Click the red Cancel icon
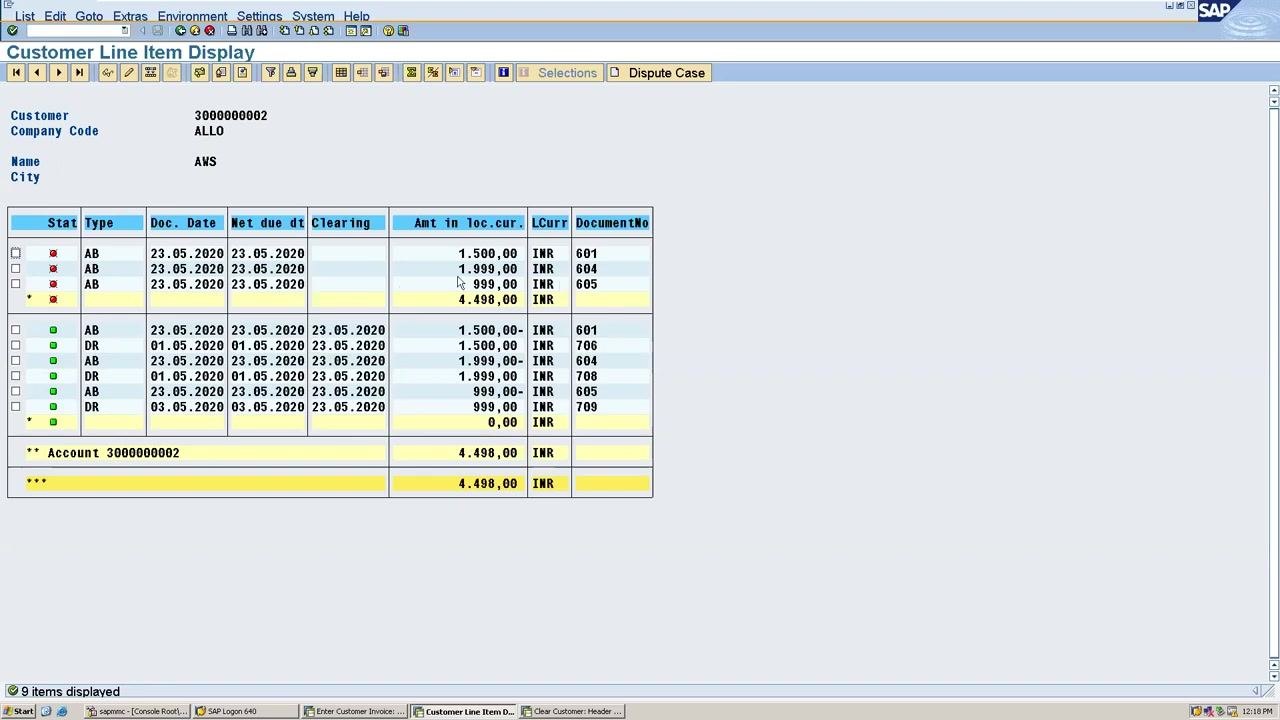The image size is (1280, 720). click(209, 31)
